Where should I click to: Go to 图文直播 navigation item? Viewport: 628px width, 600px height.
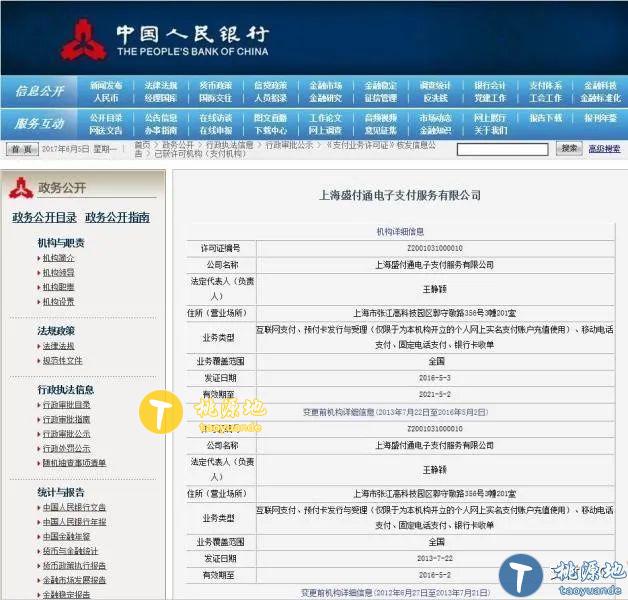coord(270,118)
